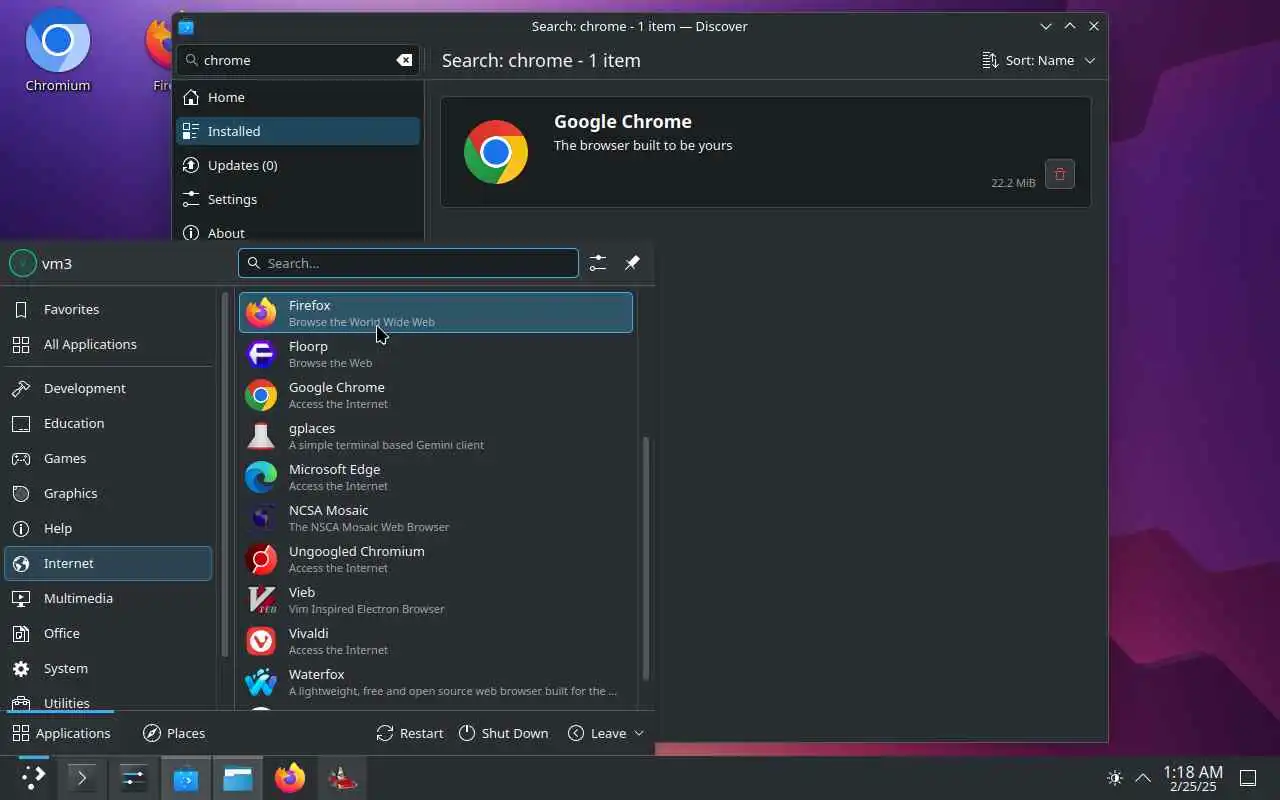
Task: Click the vm3 user avatar
Action: [22, 263]
